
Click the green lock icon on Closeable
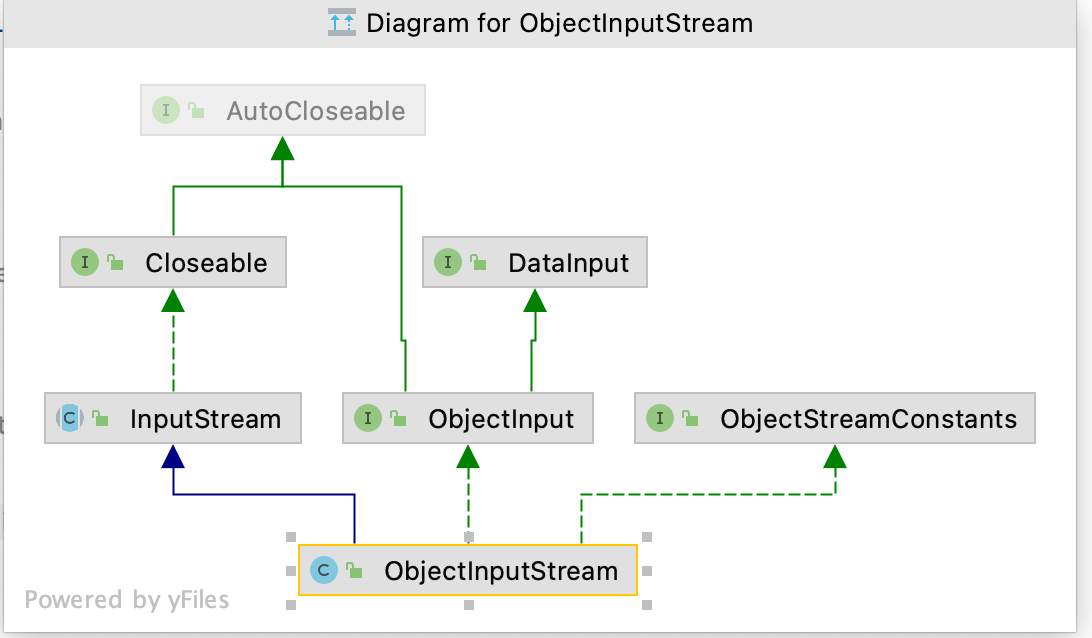coord(115,263)
